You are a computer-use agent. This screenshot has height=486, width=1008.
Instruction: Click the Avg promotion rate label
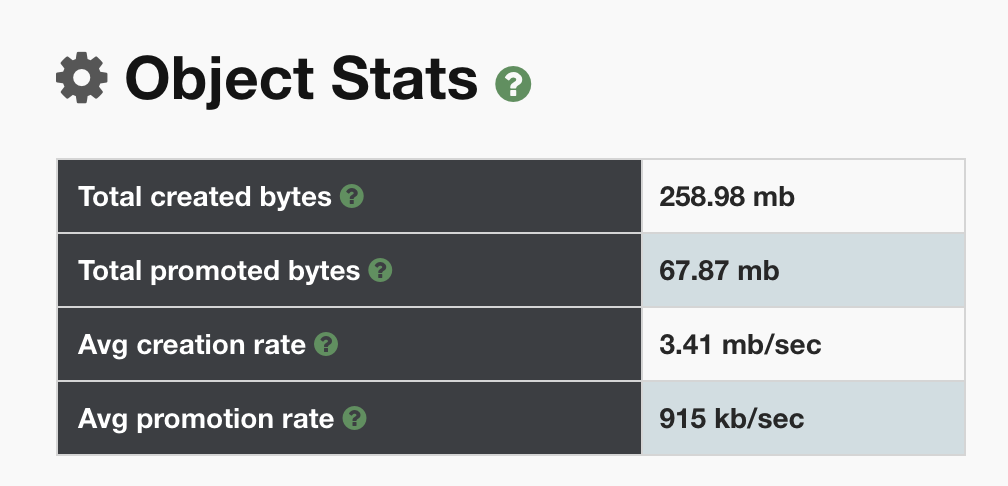(x=206, y=419)
